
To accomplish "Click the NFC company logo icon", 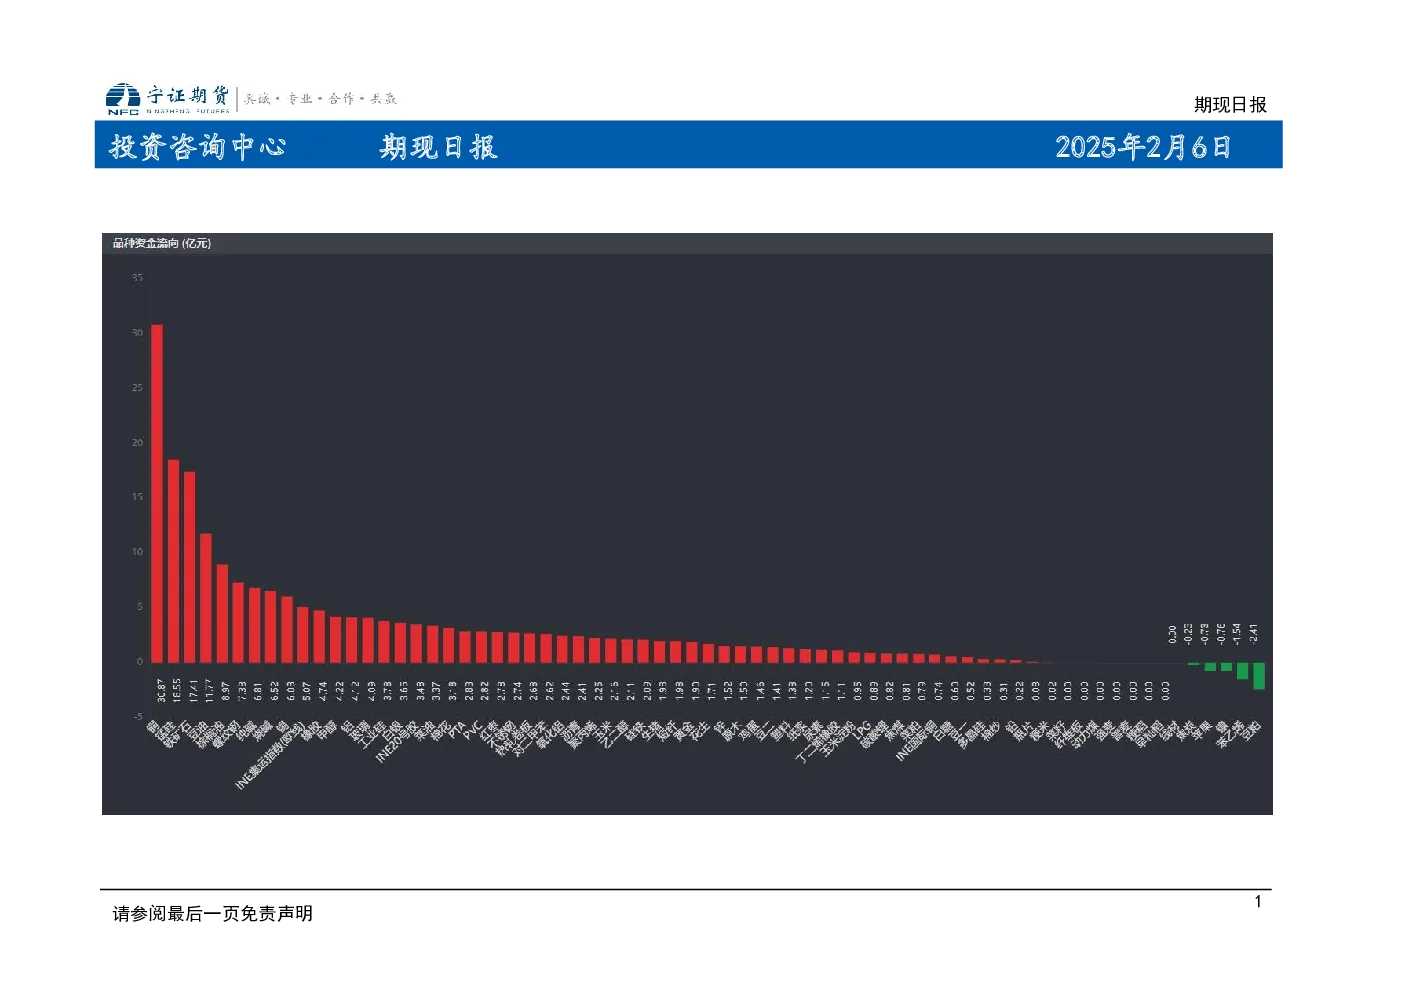I will tap(123, 98).
